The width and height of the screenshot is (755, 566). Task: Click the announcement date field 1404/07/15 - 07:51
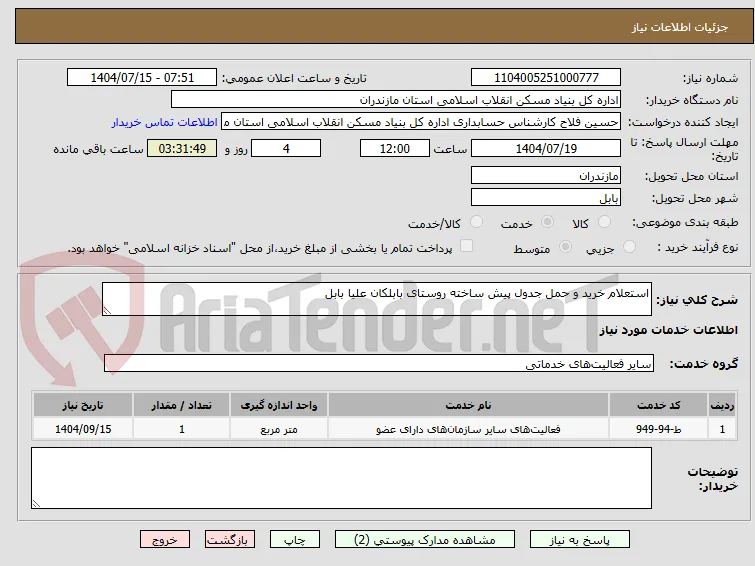click(142, 78)
